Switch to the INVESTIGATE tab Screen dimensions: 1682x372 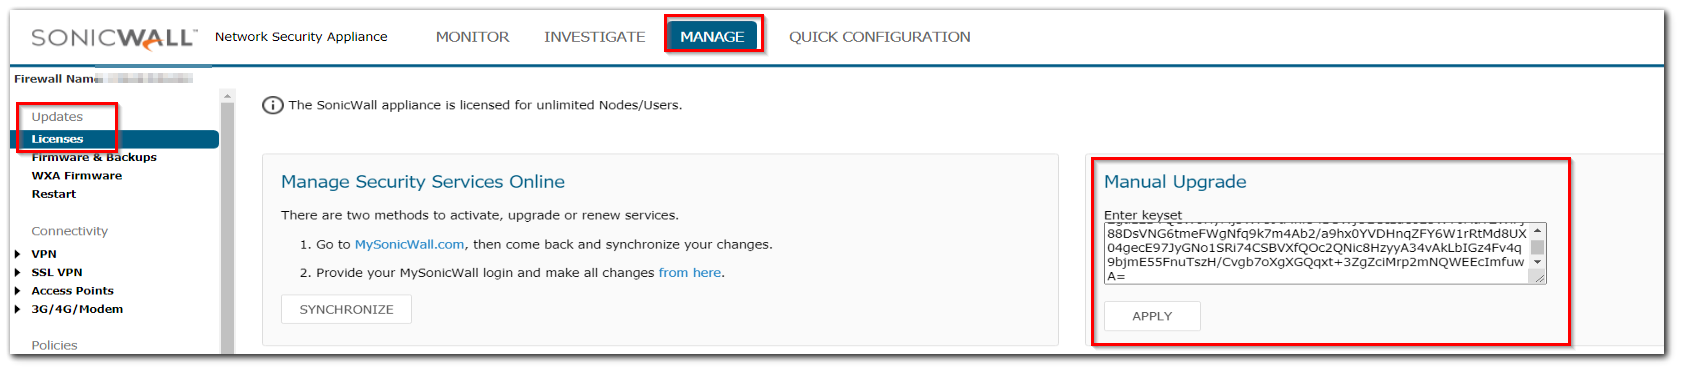(595, 37)
